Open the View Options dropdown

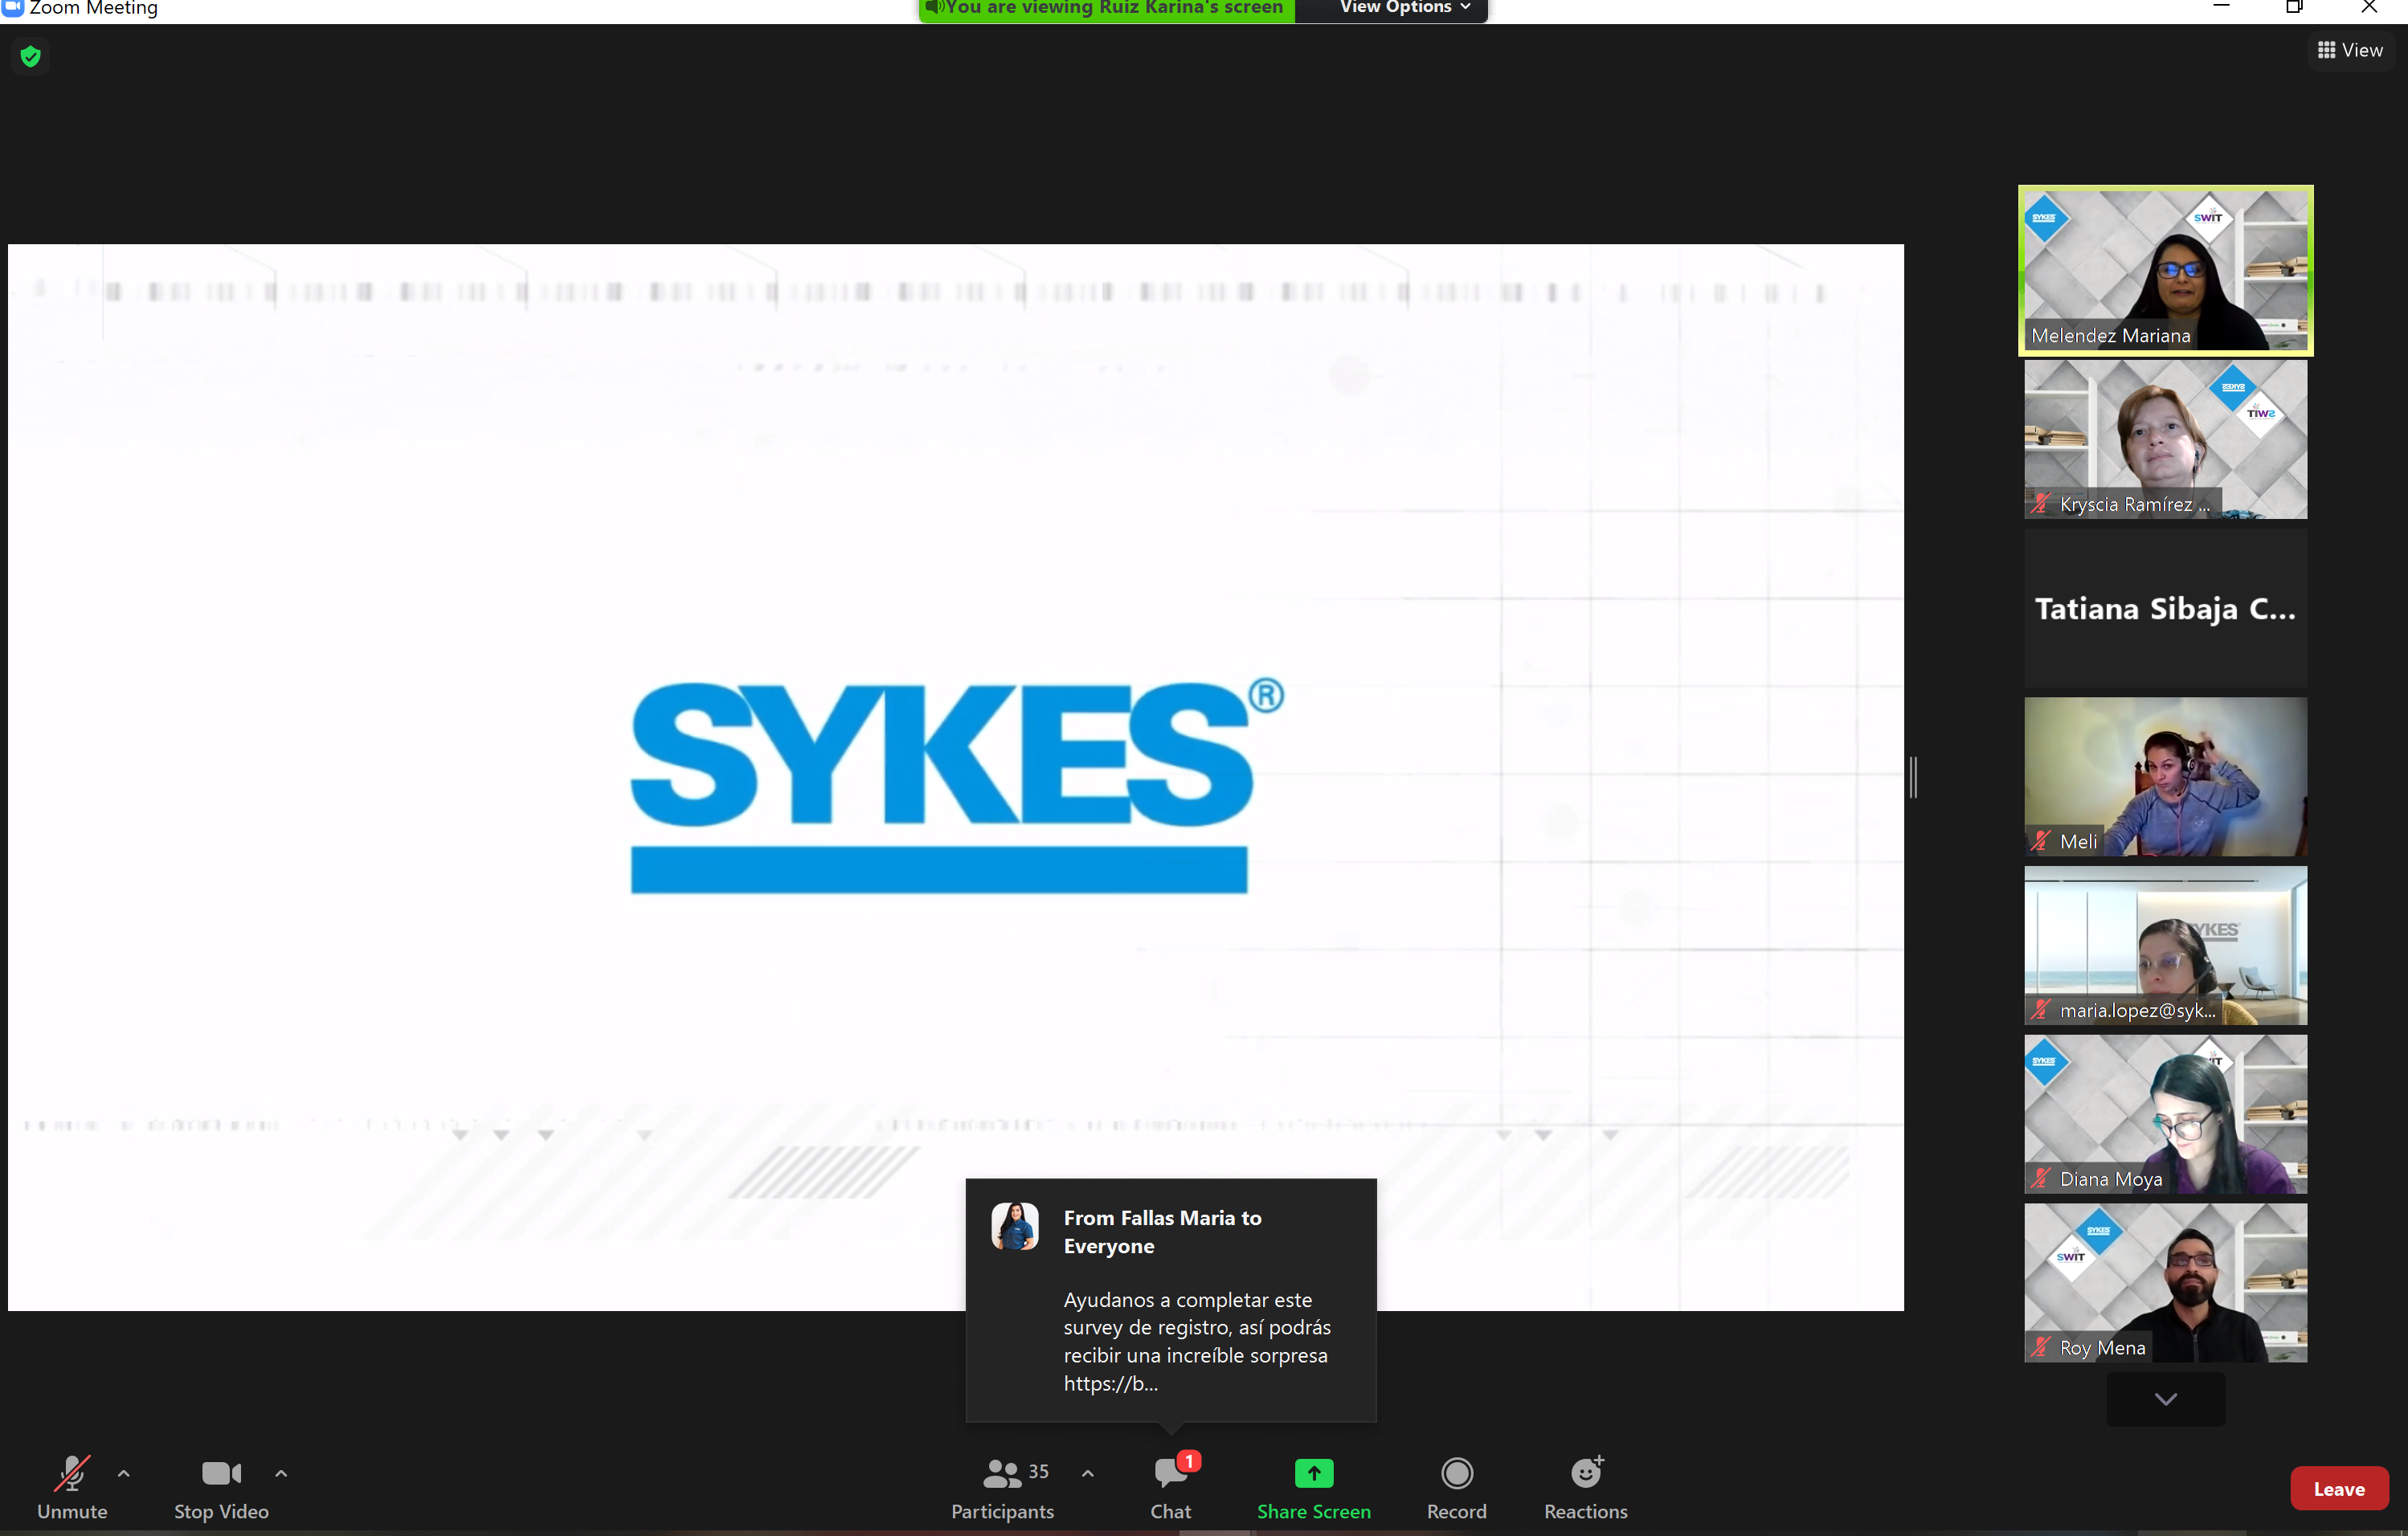1404,8
